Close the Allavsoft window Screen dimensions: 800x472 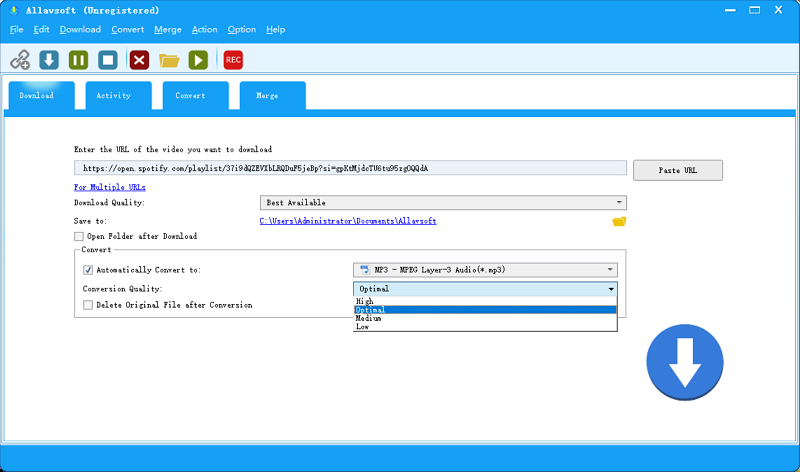click(x=779, y=10)
